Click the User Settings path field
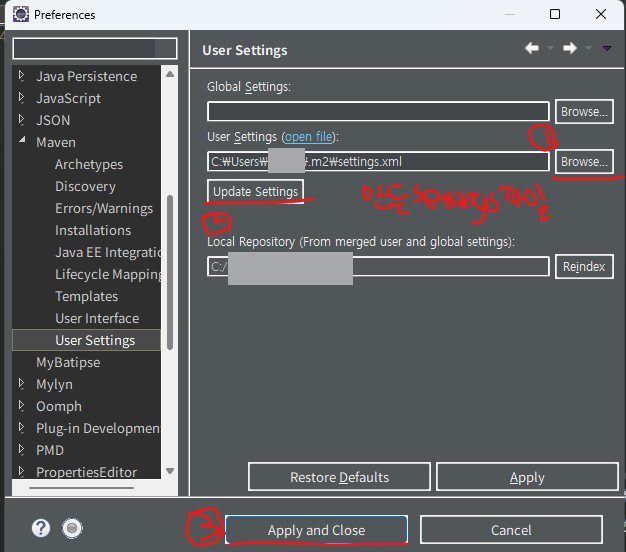Screen dimensions: 626x552 (x=378, y=161)
